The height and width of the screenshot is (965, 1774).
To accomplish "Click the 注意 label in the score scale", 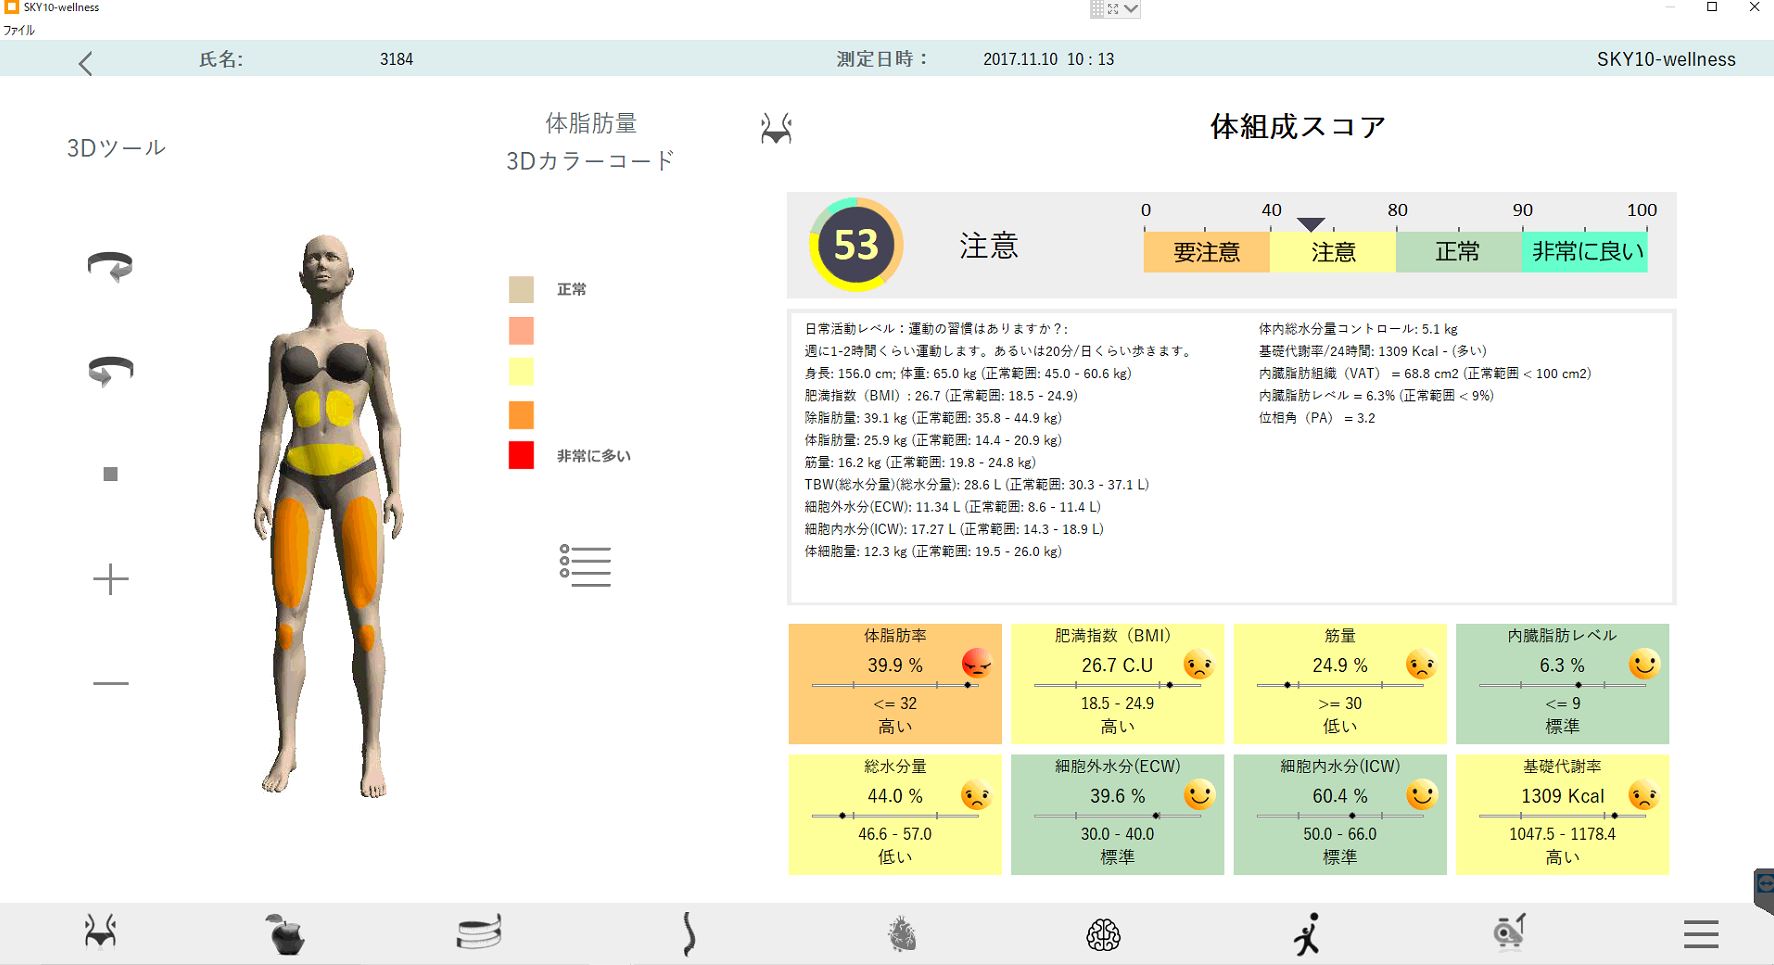I will point(1332,252).
